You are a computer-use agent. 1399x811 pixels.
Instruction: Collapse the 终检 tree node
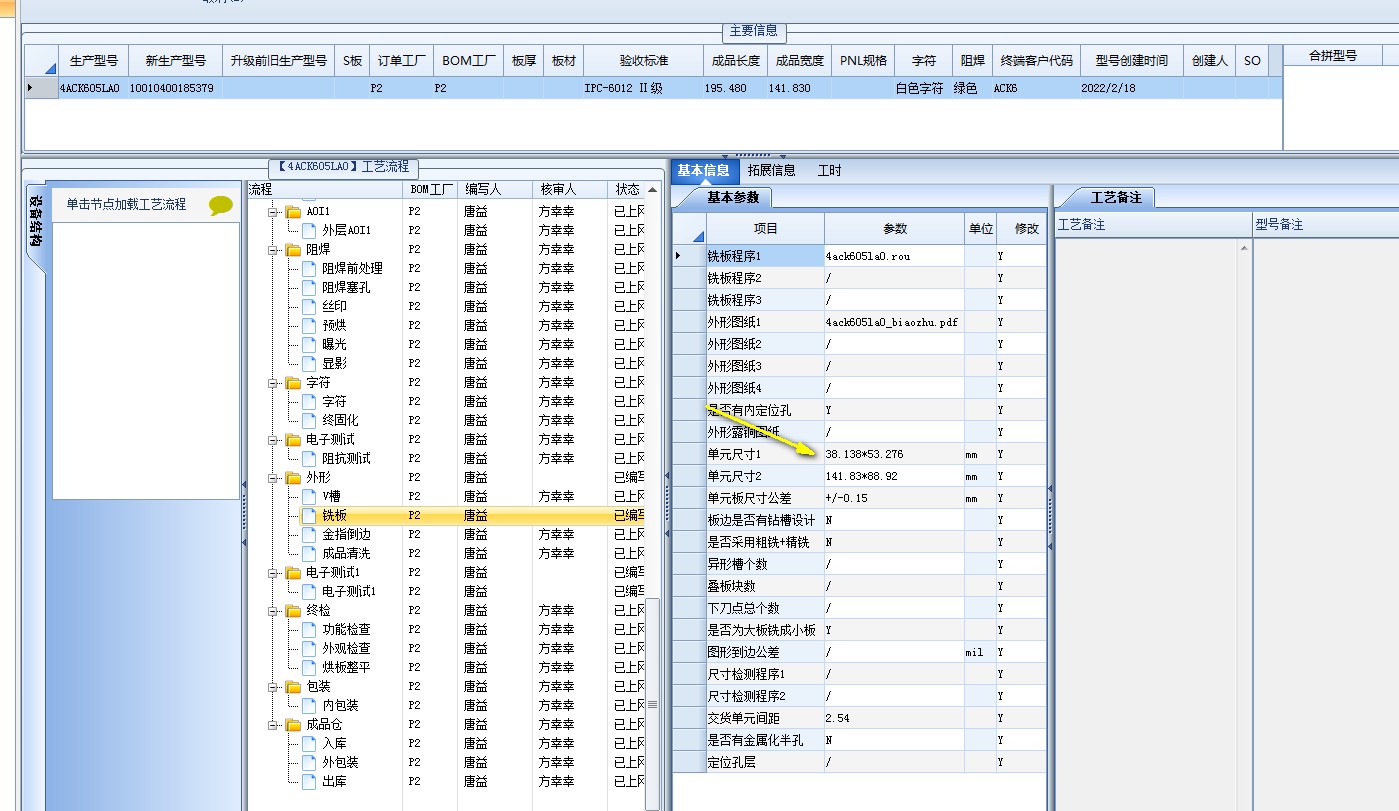(x=273, y=611)
